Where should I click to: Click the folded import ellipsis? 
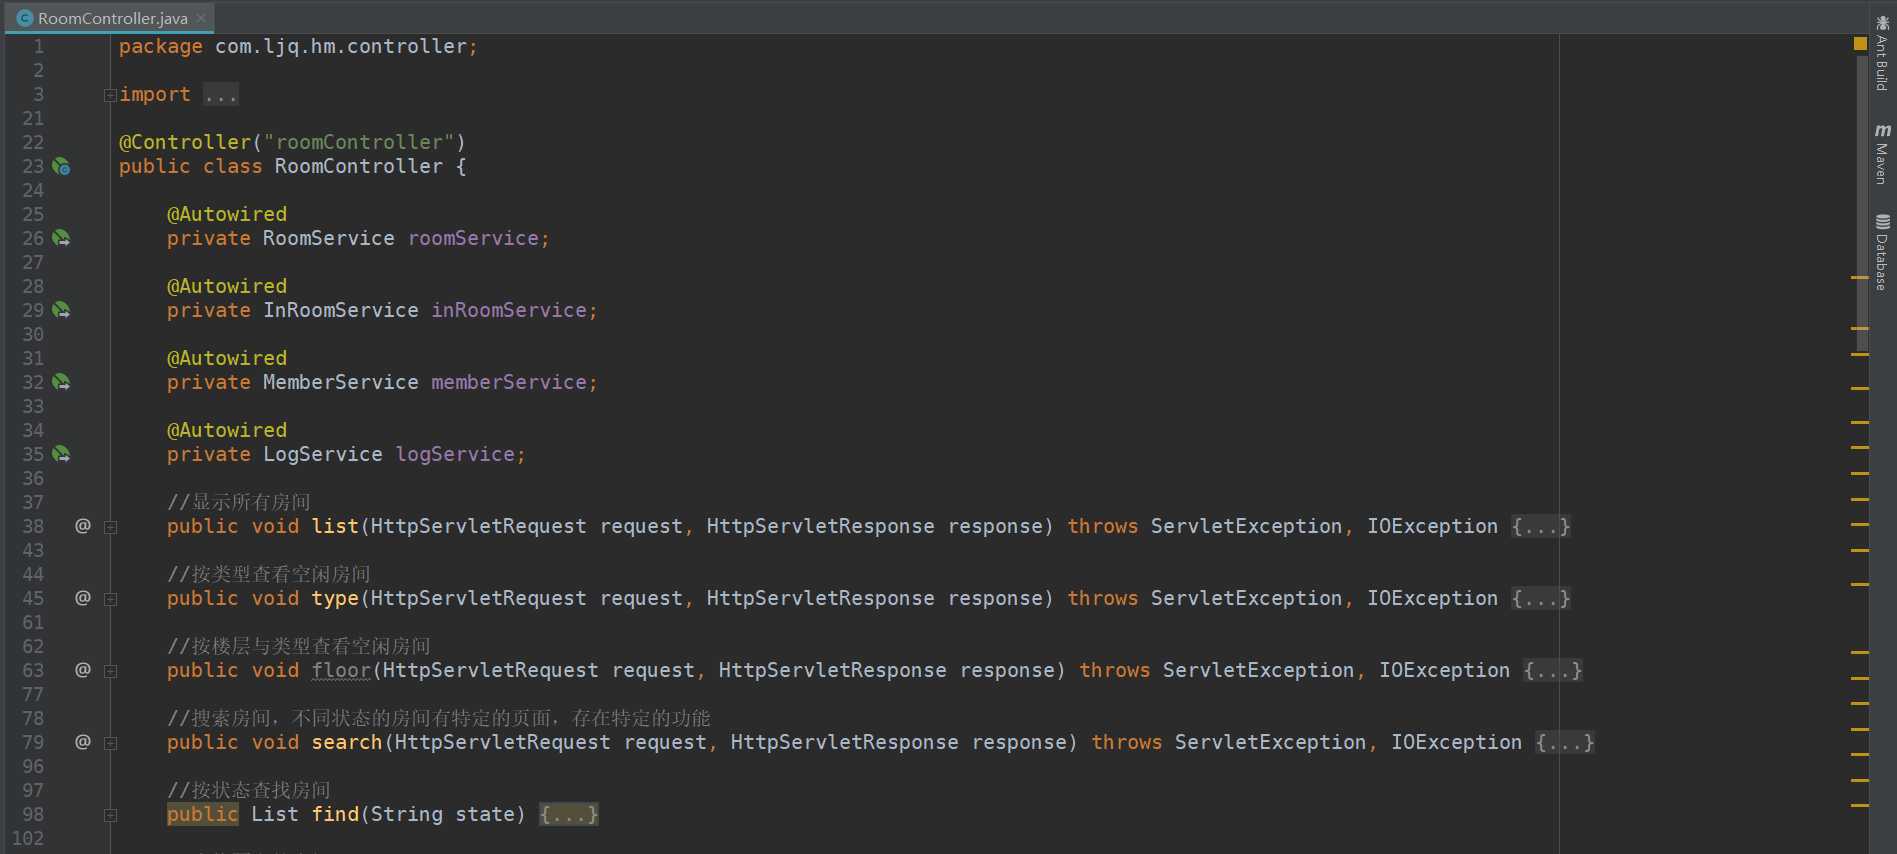[x=220, y=95]
